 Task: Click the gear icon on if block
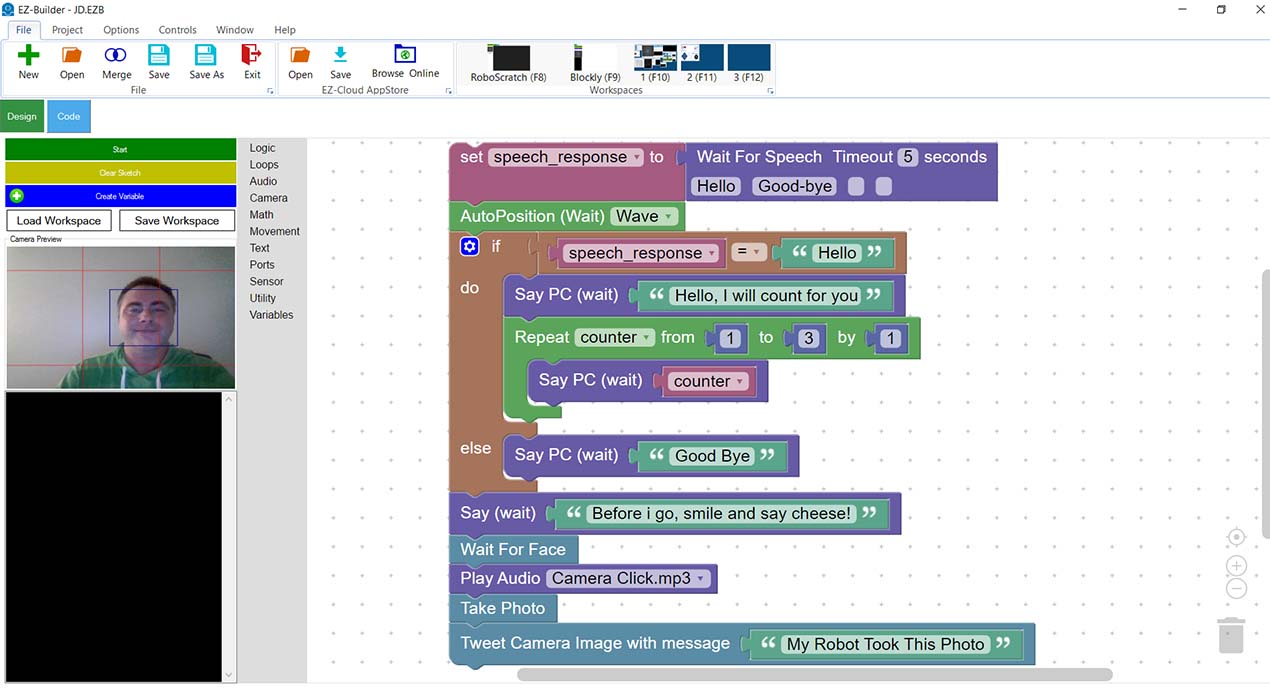click(470, 246)
